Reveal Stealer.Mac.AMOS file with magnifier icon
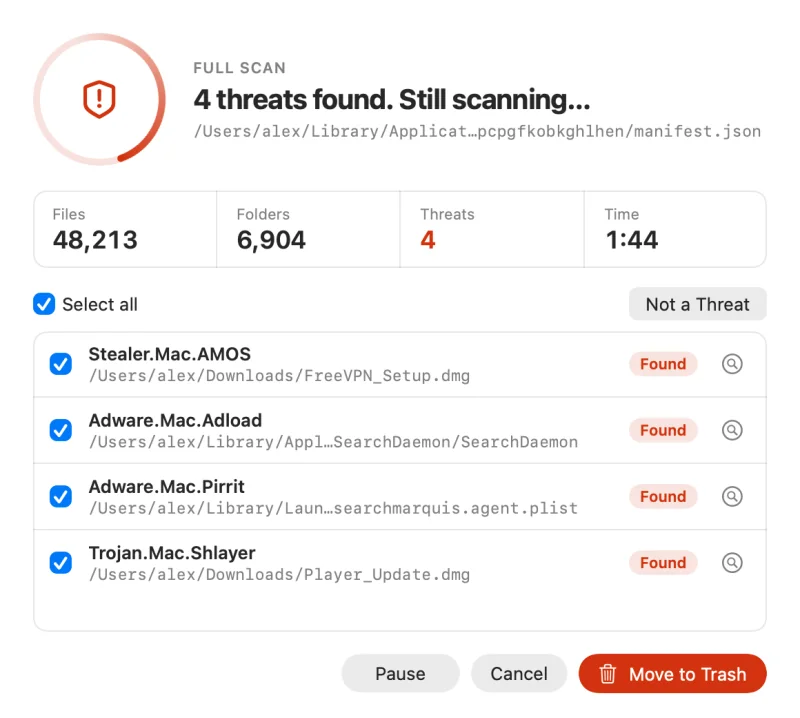 click(732, 364)
